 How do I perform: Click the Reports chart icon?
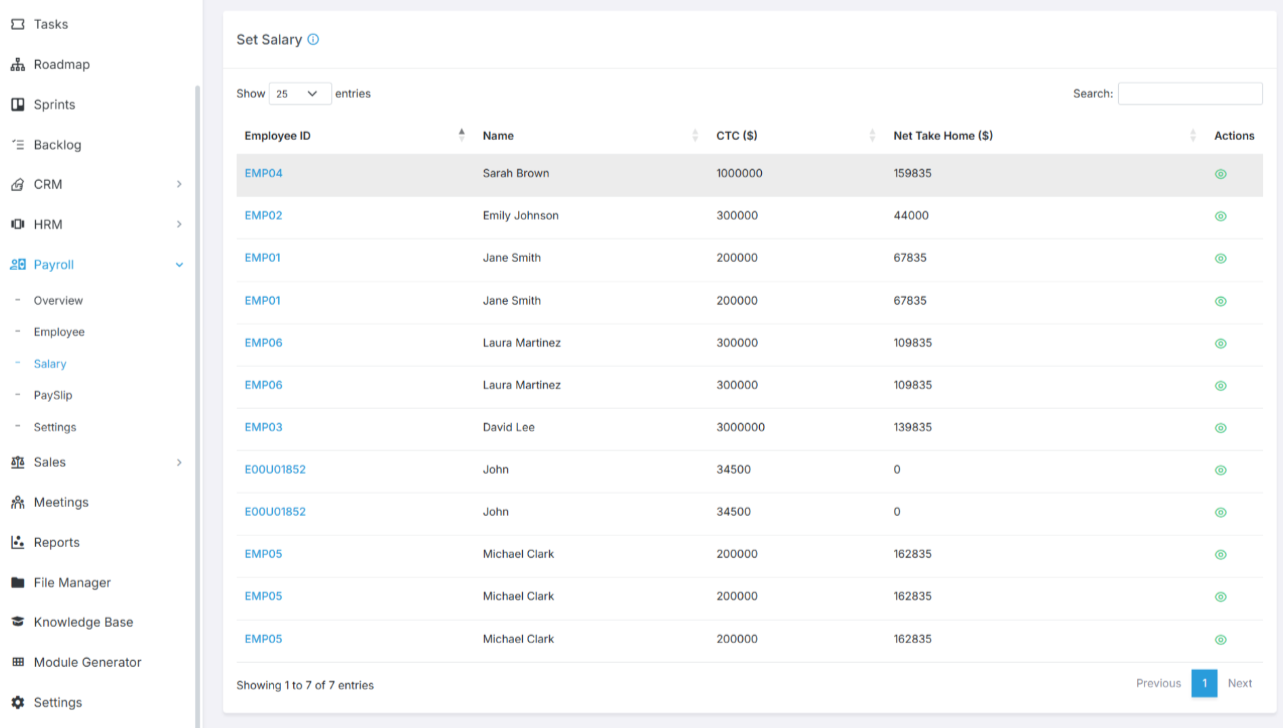coord(17,543)
